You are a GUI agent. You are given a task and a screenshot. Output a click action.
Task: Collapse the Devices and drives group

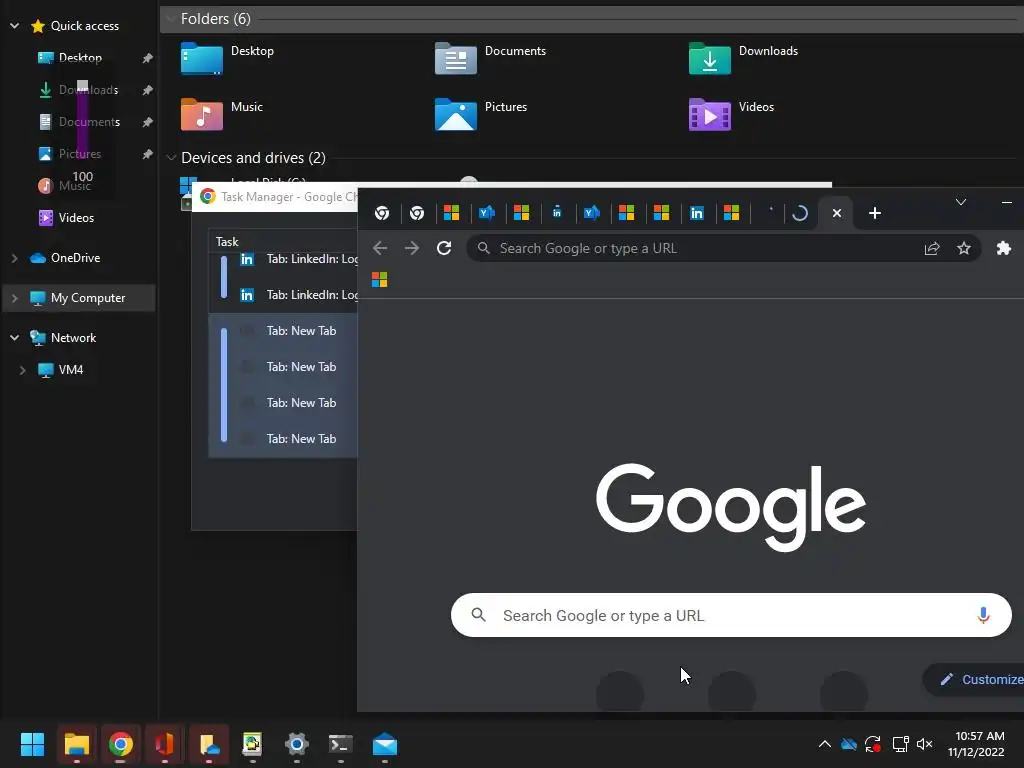[x=170, y=157]
